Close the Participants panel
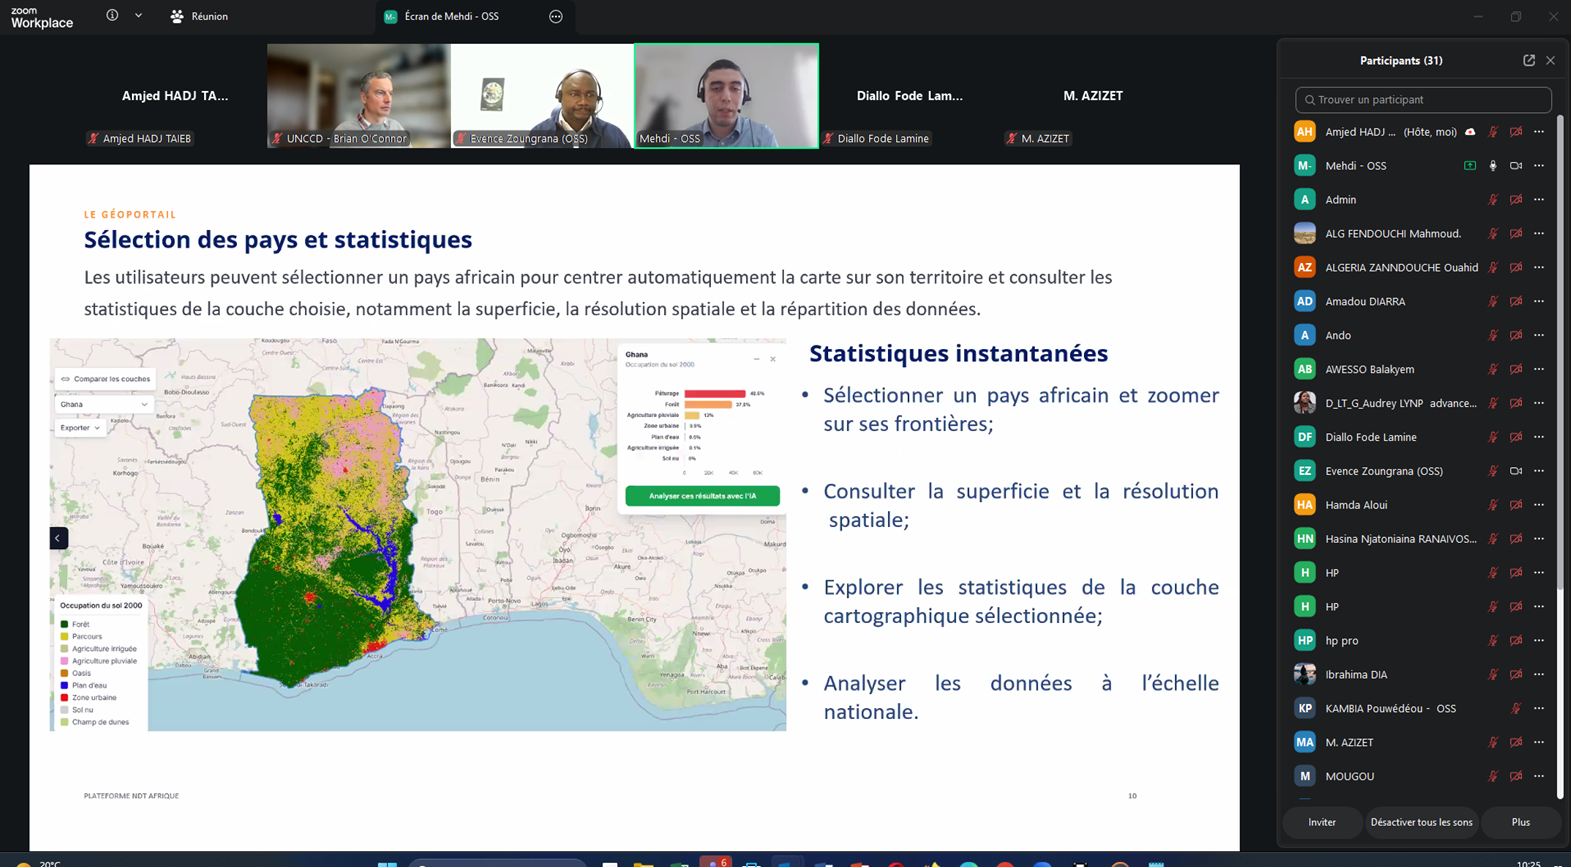The width and height of the screenshot is (1571, 867). [1551, 60]
